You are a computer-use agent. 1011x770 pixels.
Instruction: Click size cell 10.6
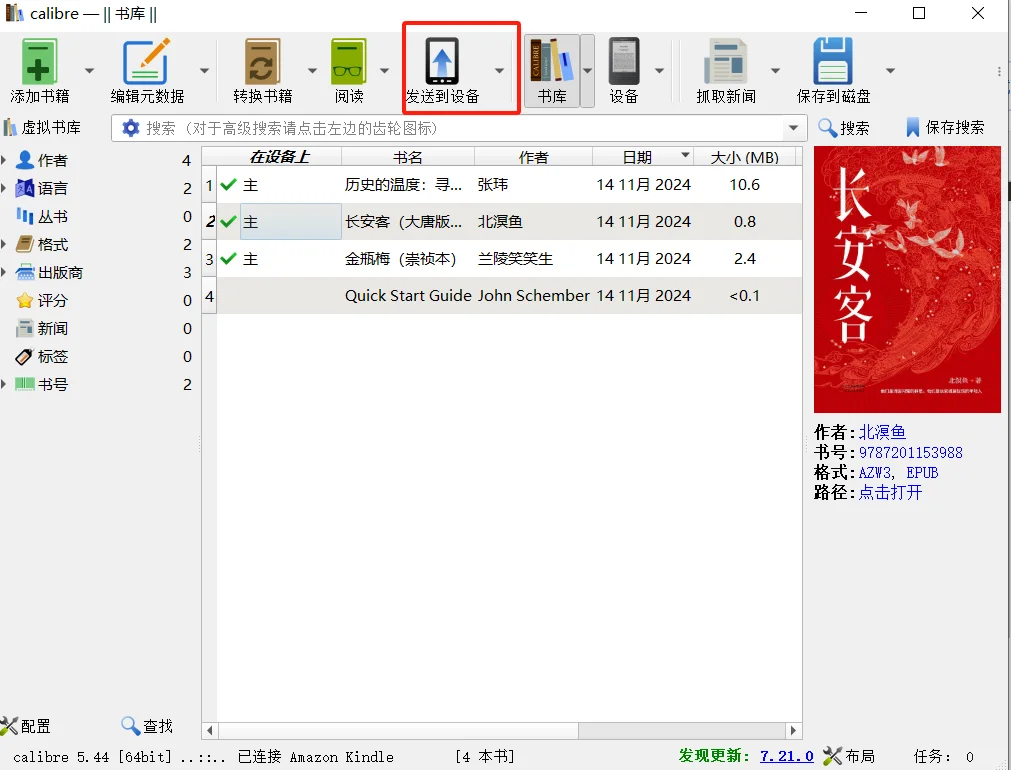pos(745,185)
